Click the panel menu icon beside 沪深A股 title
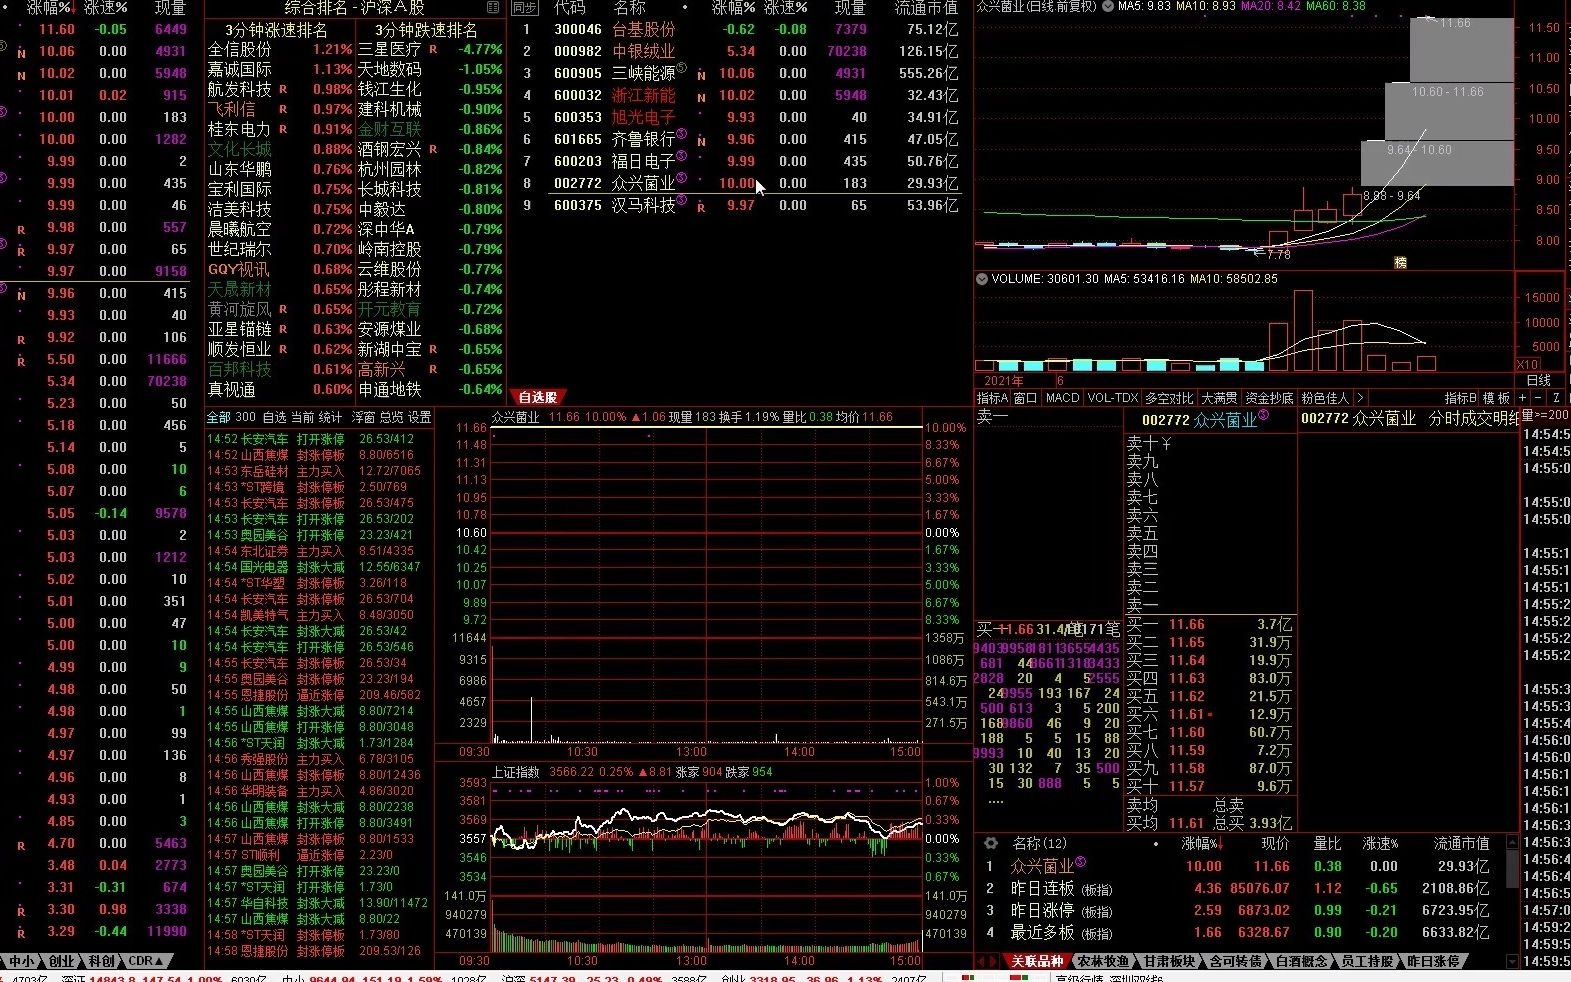 click(x=493, y=7)
